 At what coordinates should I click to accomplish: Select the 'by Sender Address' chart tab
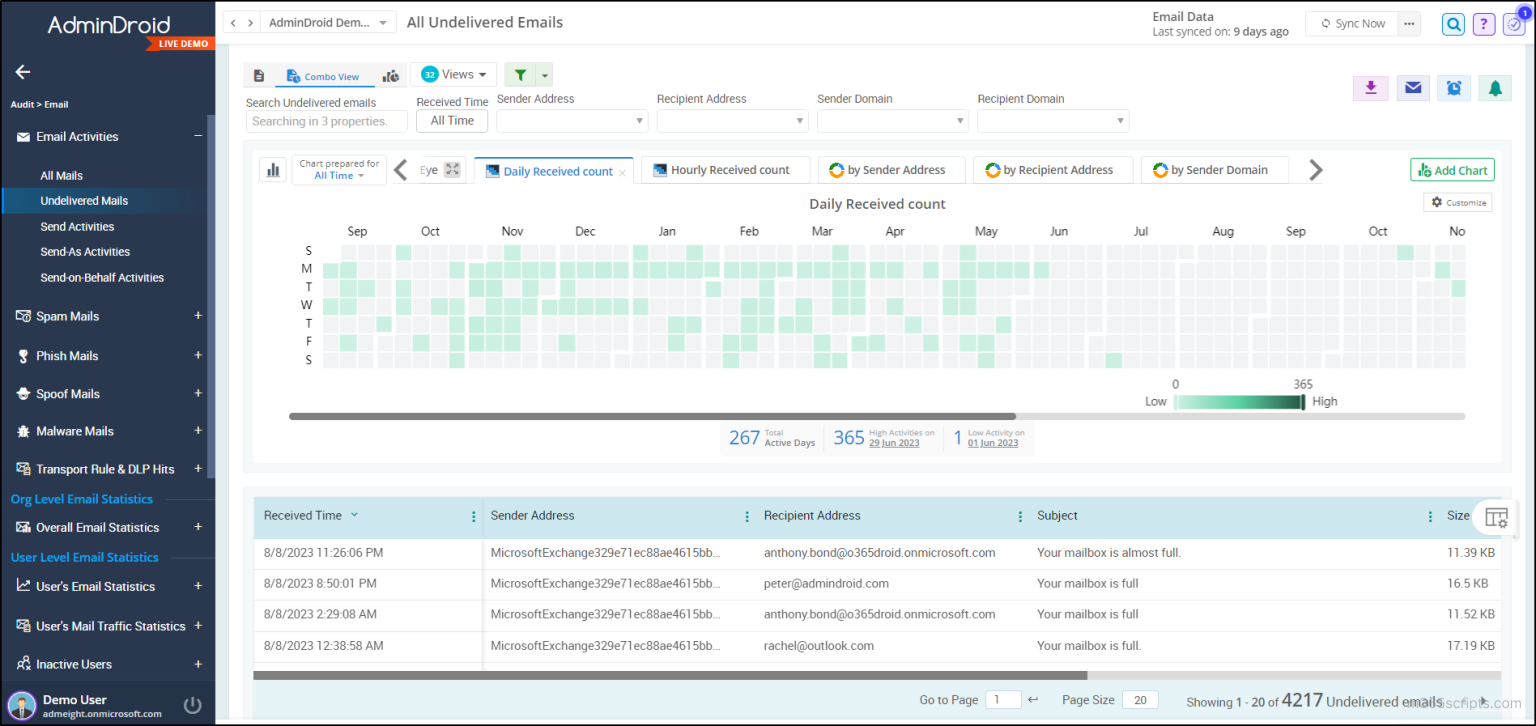pos(891,169)
